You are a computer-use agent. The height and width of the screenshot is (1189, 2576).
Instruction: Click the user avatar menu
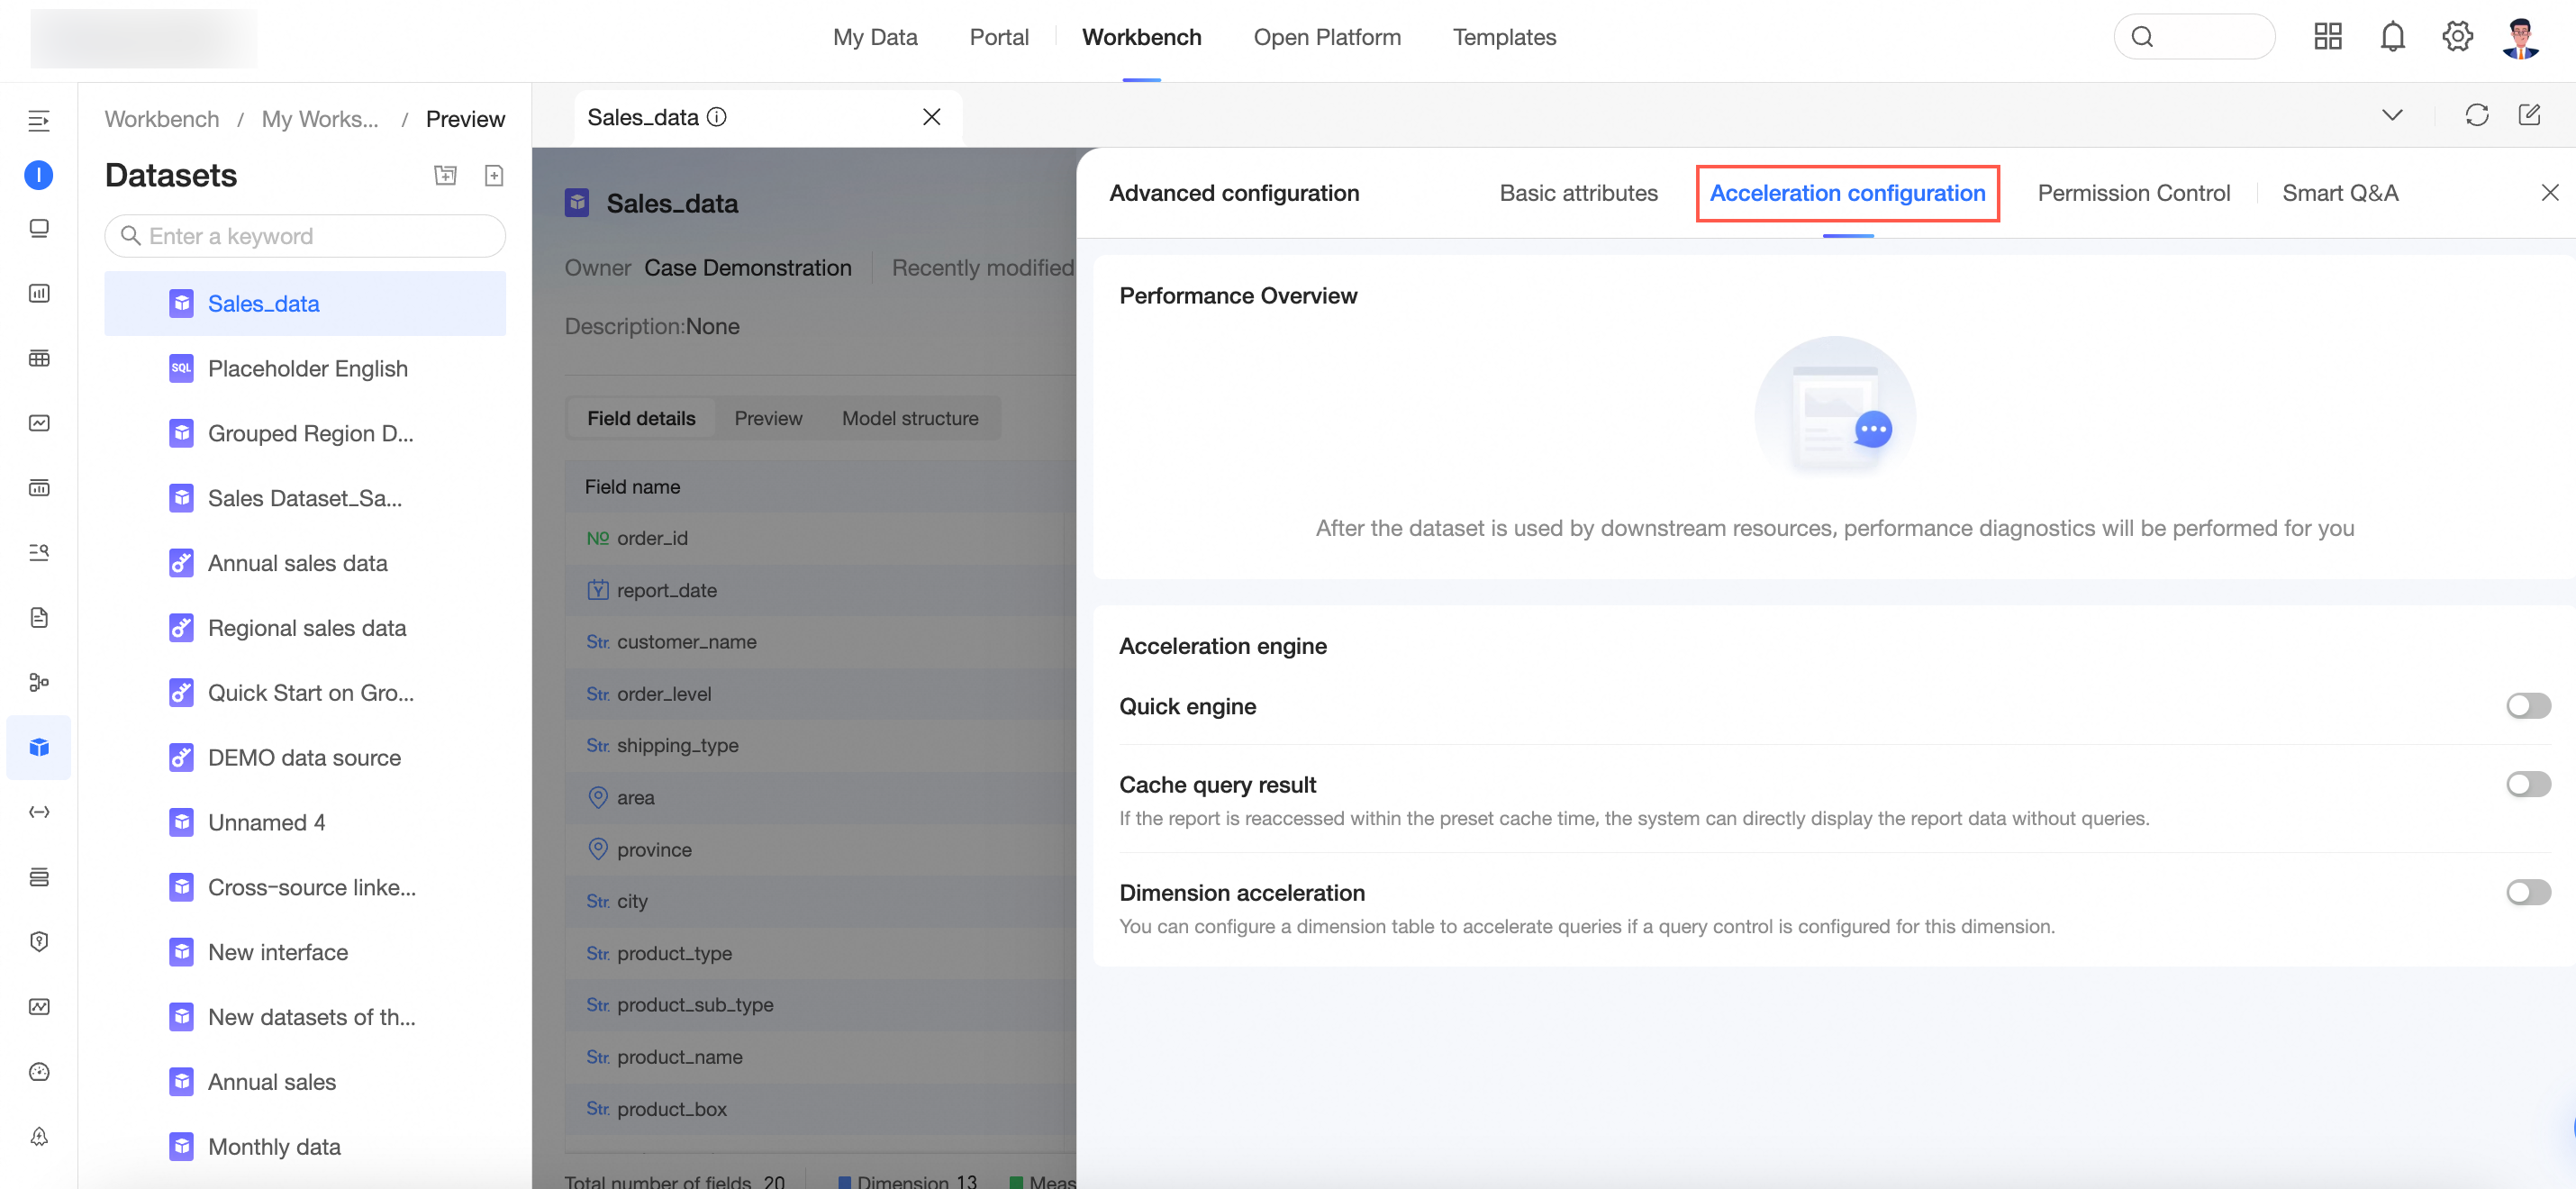(x=2519, y=37)
